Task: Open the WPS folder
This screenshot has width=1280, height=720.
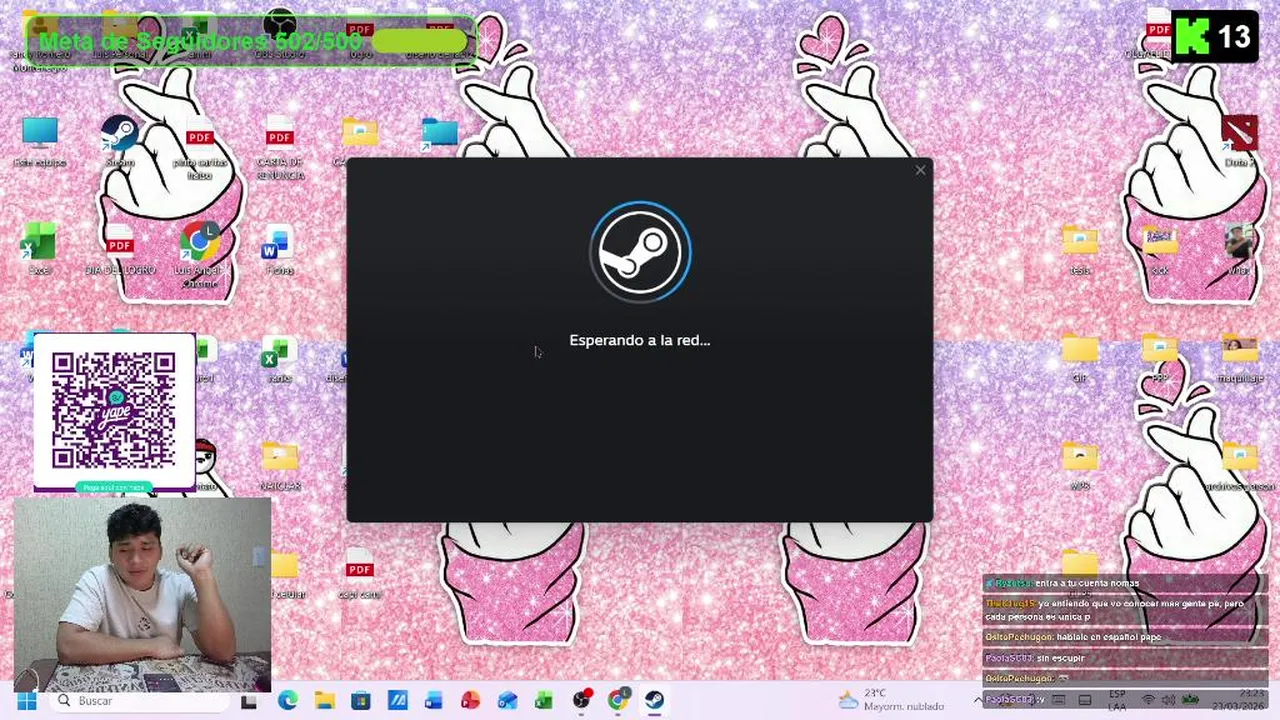Action: tap(1080, 466)
